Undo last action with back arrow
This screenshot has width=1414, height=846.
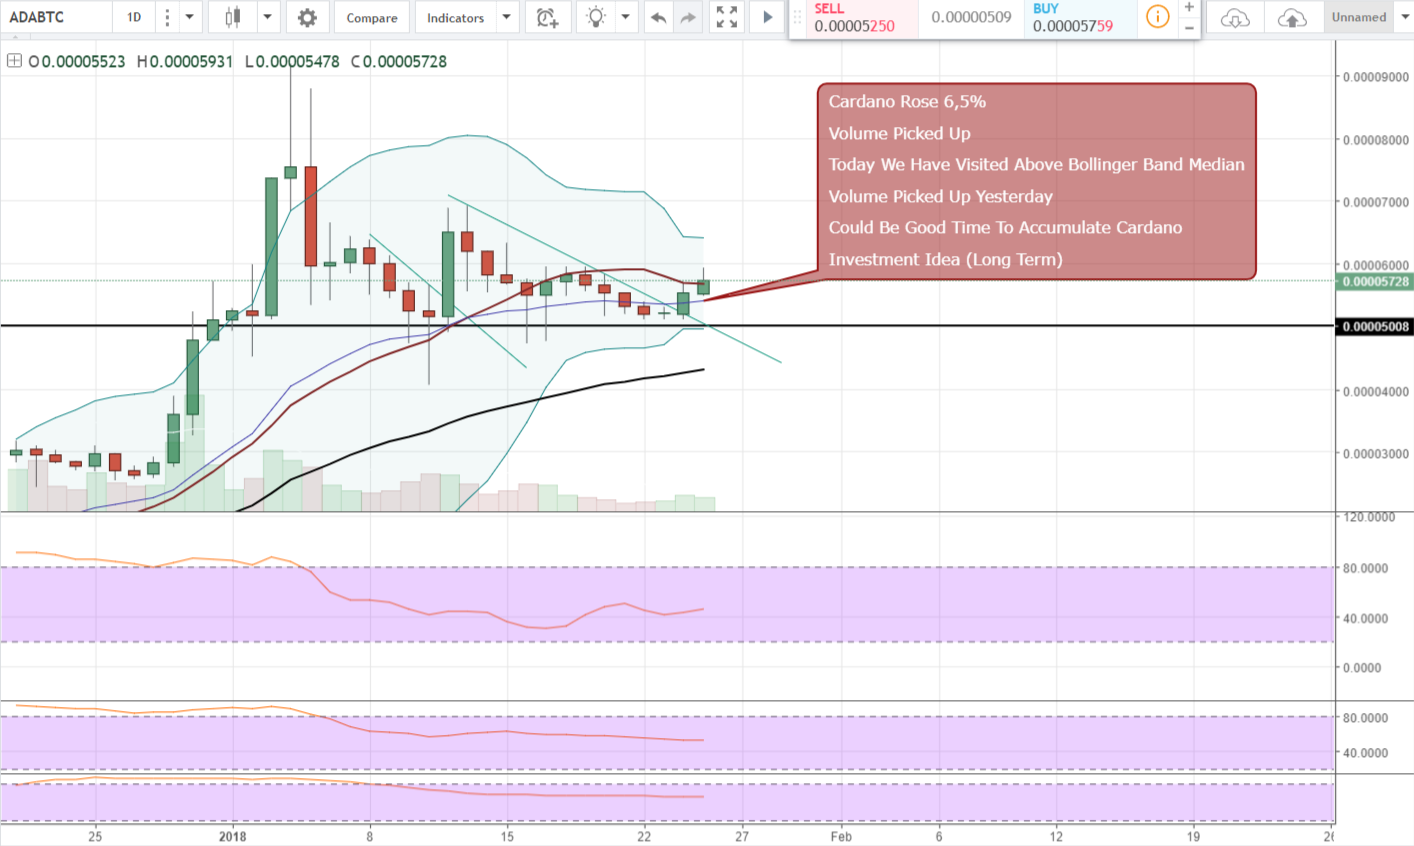[x=658, y=17]
